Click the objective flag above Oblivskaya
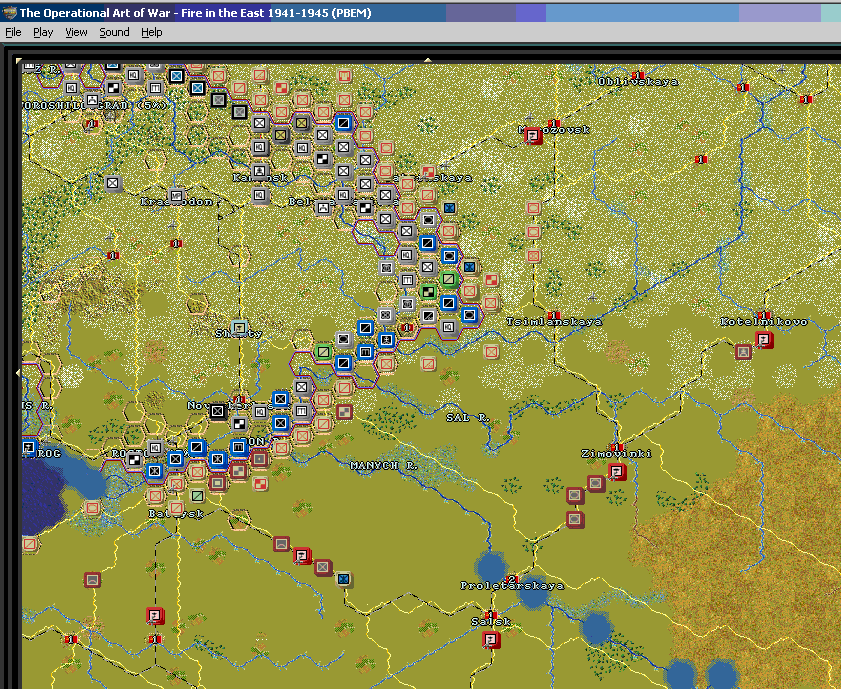This screenshot has height=689, width=841. [x=638, y=75]
